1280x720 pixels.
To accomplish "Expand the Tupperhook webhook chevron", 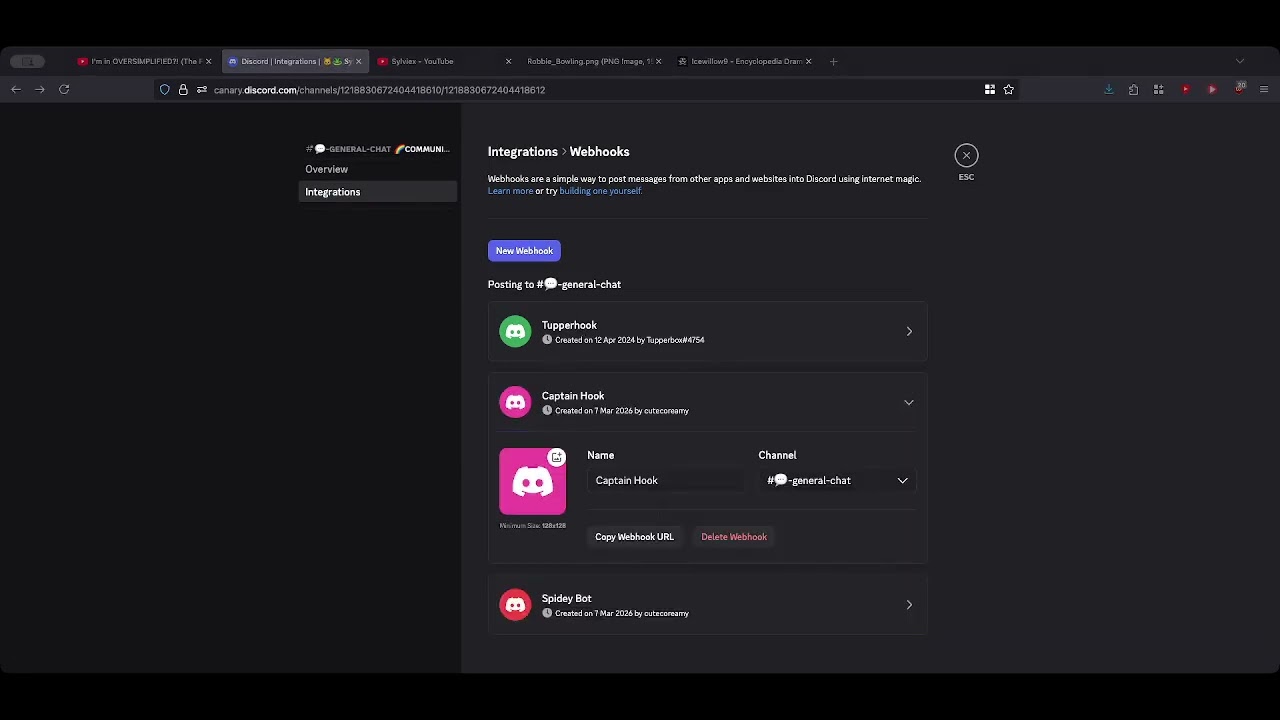I will point(909,331).
